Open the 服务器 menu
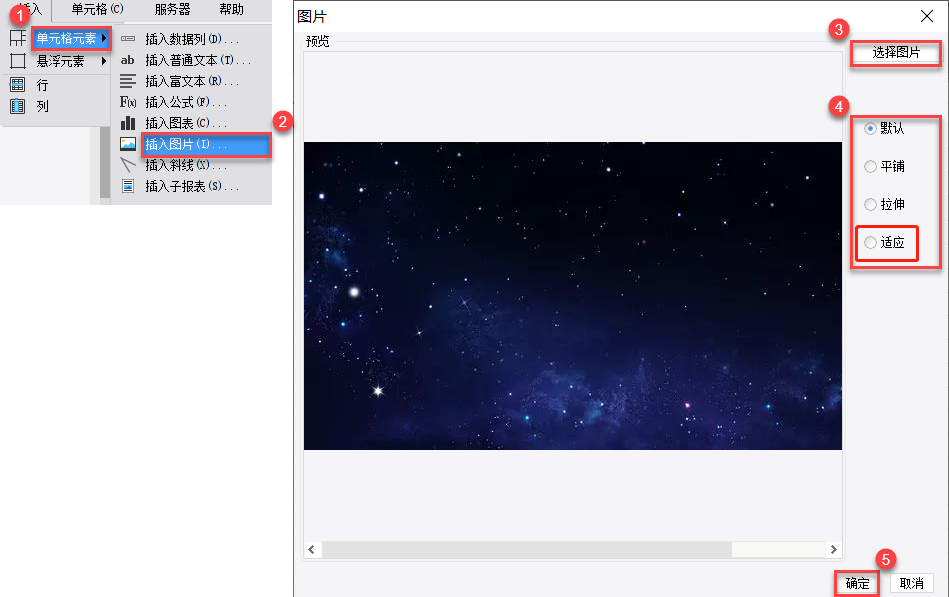Image resolution: width=949 pixels, height=597 pixels. pyautogui.click(x=172, y=10)
